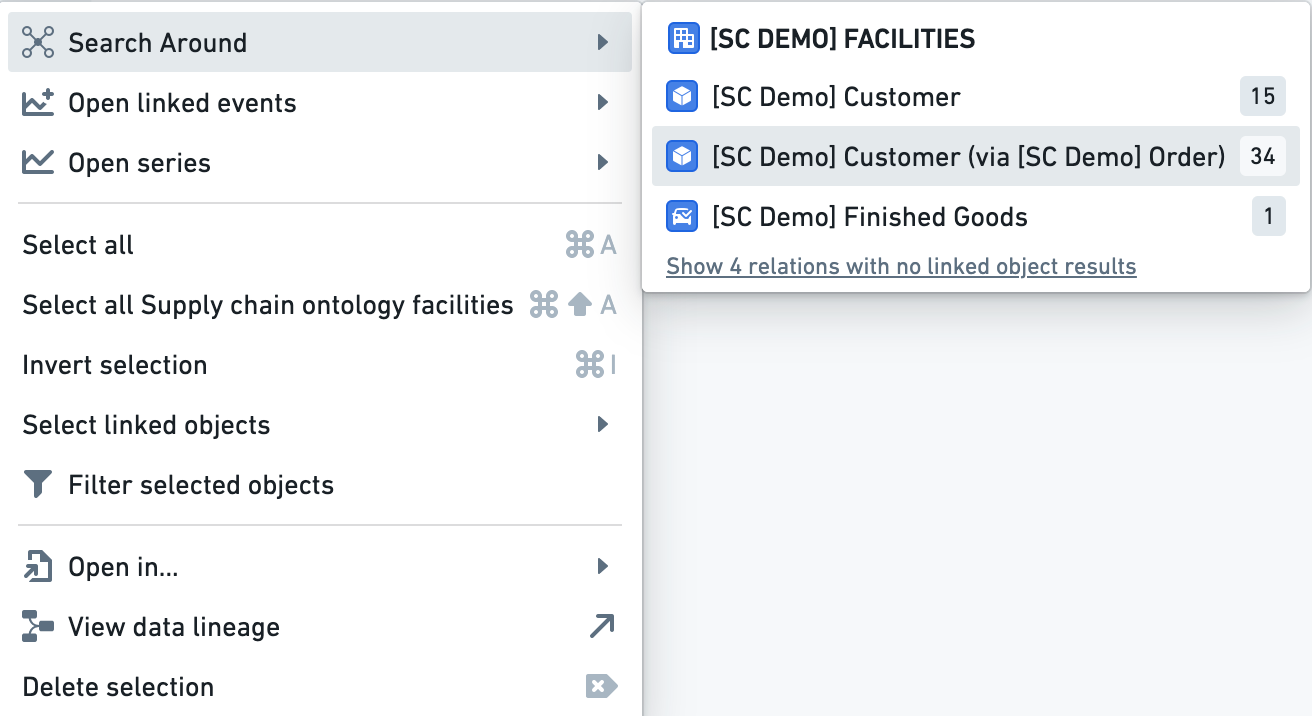Expand the Open linked events submenu arrow
The height and width of the screenshot is (716, 1312).
tap(603, 102)
